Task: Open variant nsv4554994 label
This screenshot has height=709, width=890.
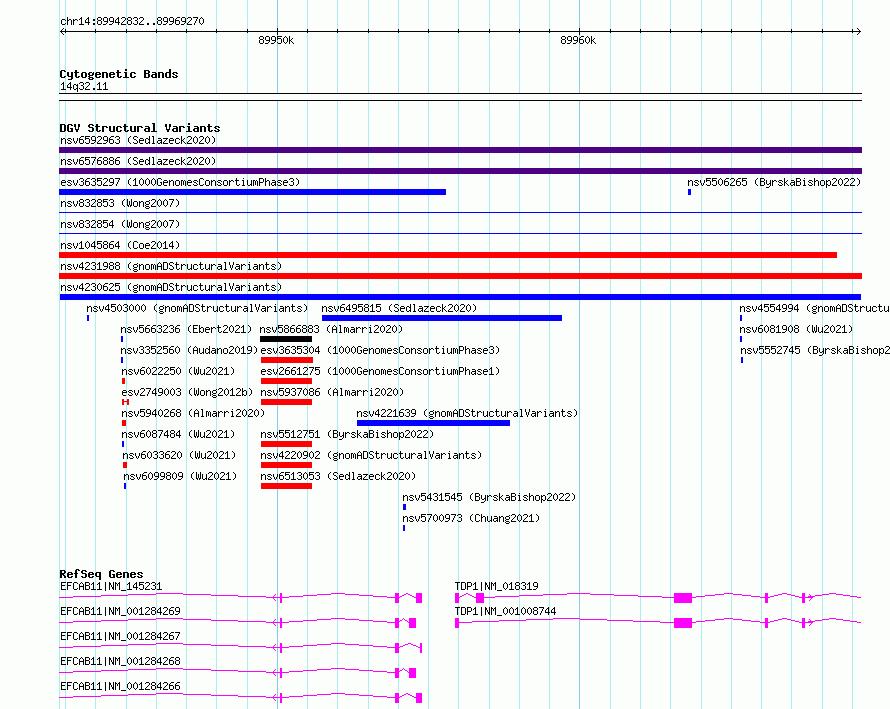Action: pyautogui.click(x=815, y=308)
